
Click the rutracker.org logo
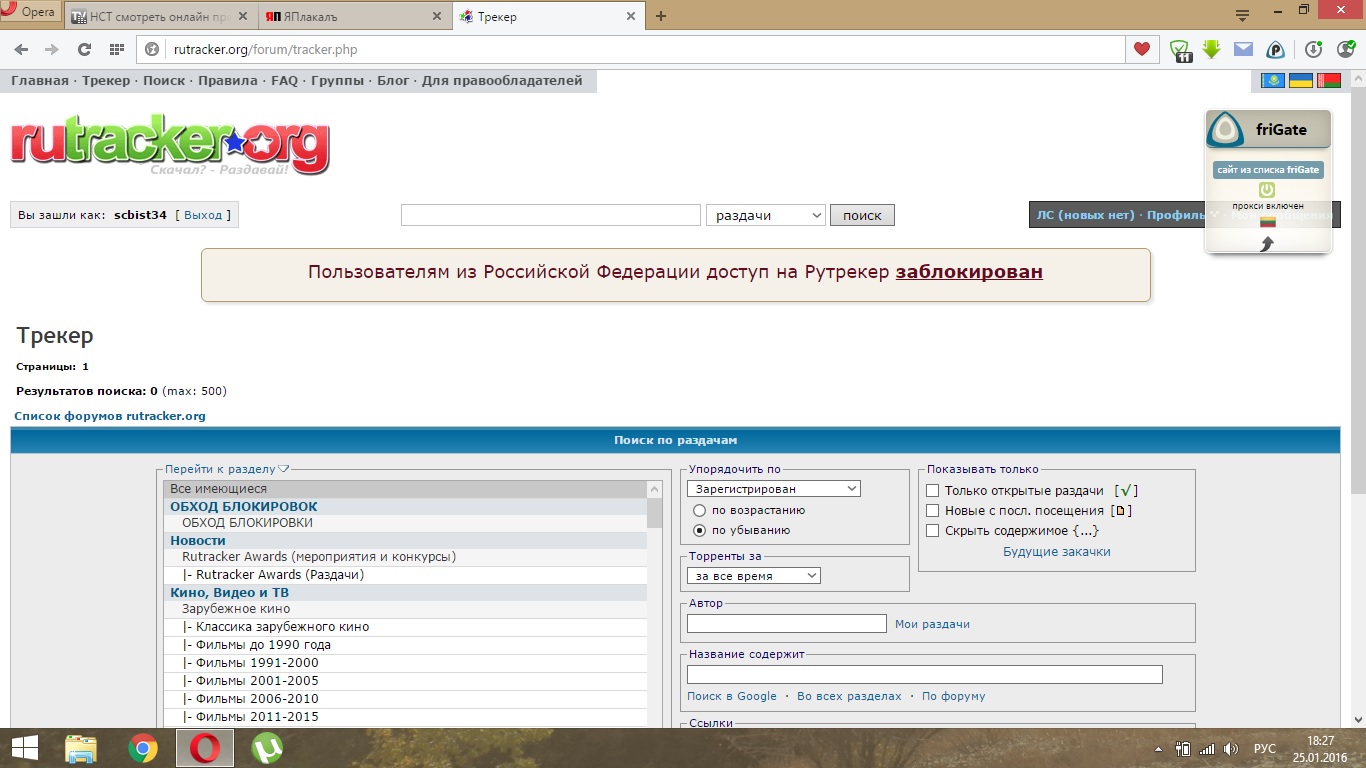click(x=170, y=147)
